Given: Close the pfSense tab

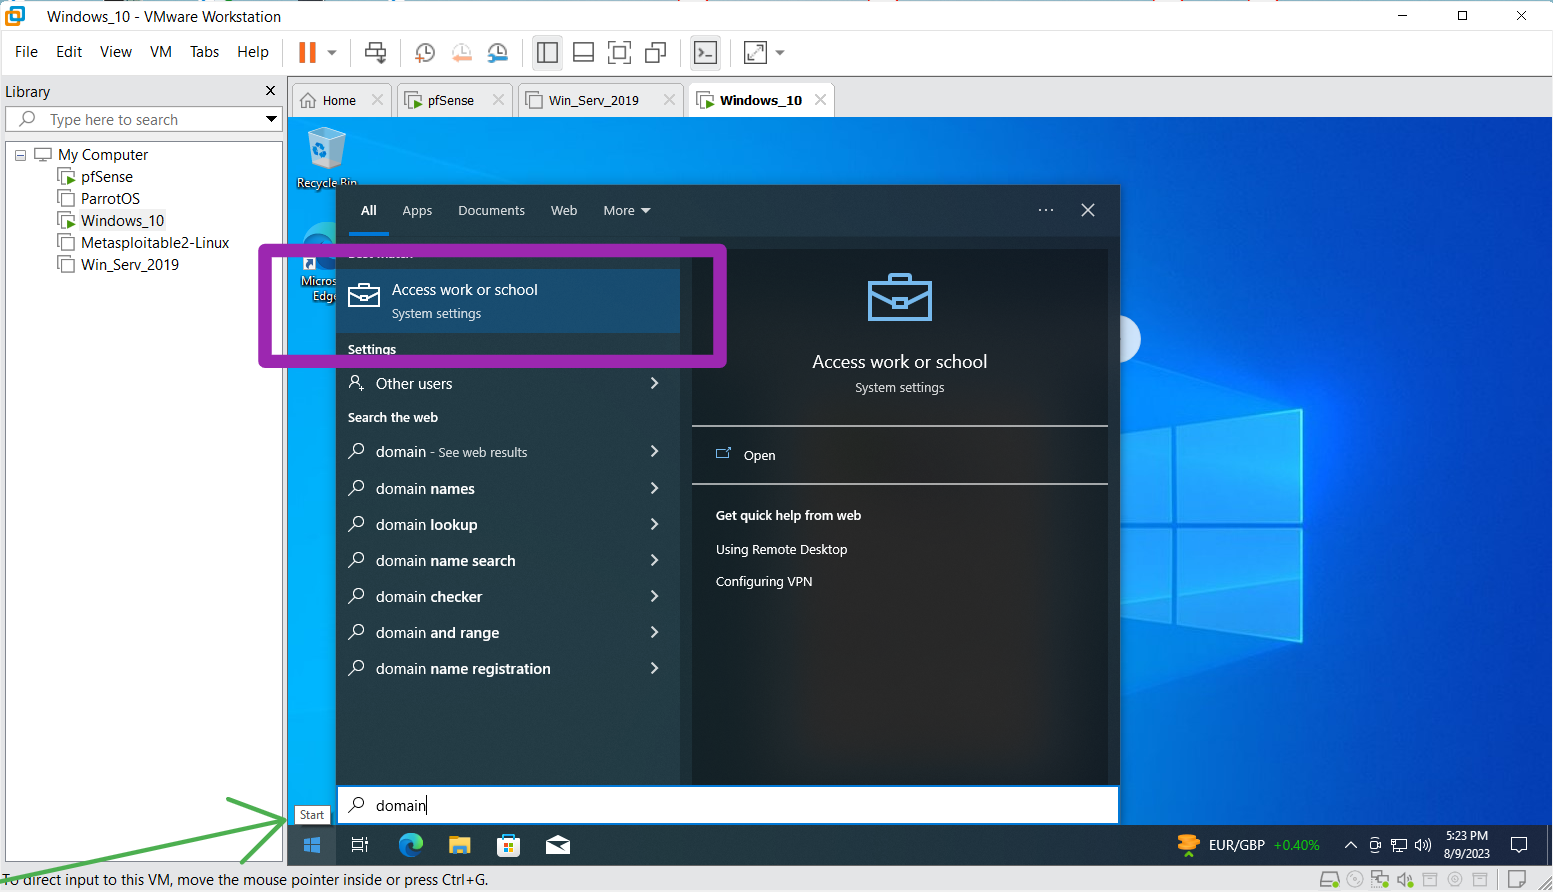Looking at the screenshot, I should tap(498, 100).
